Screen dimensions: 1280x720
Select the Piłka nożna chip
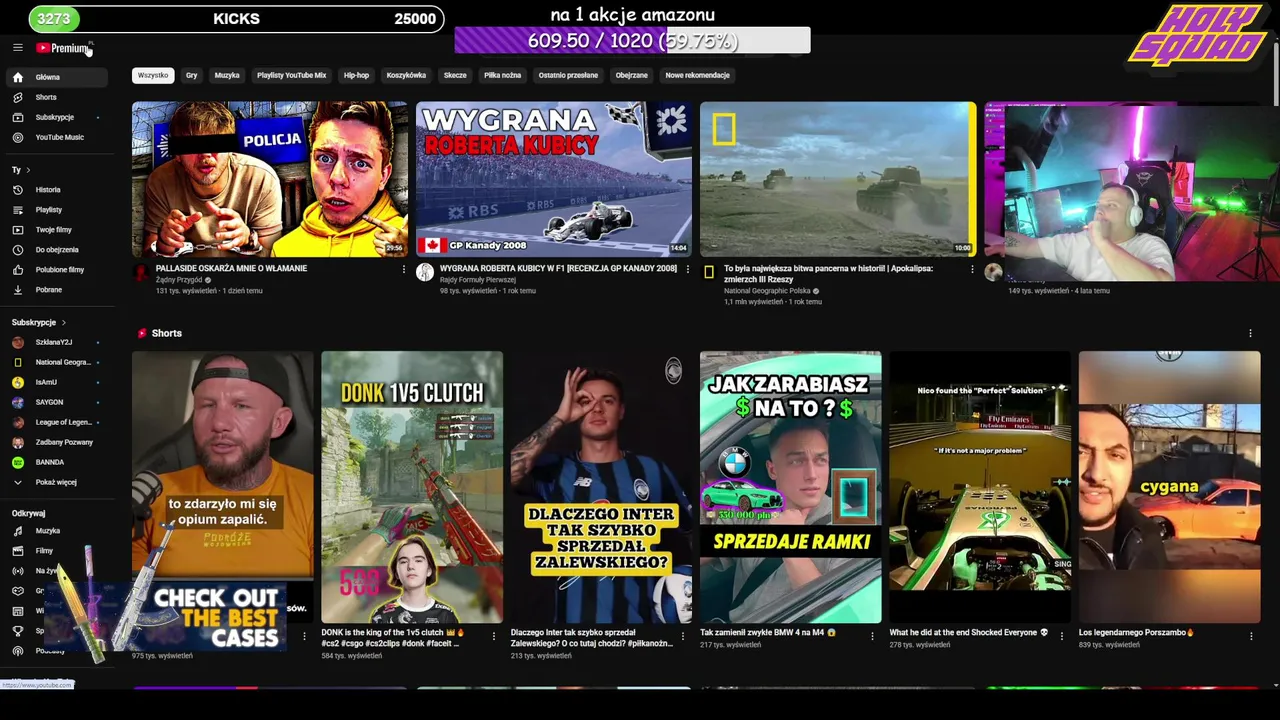point(502,75)
